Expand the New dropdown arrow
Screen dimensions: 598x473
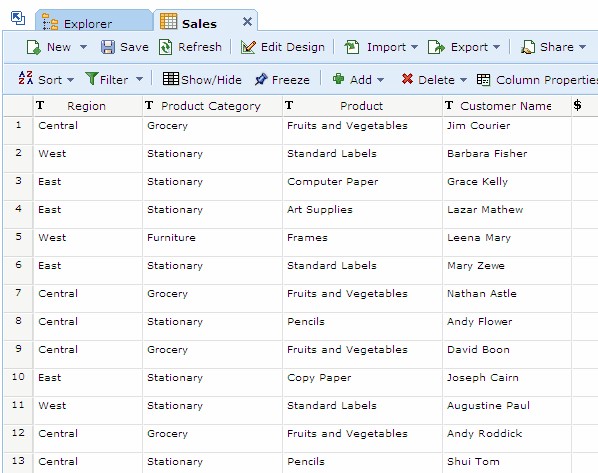point(83,47)
